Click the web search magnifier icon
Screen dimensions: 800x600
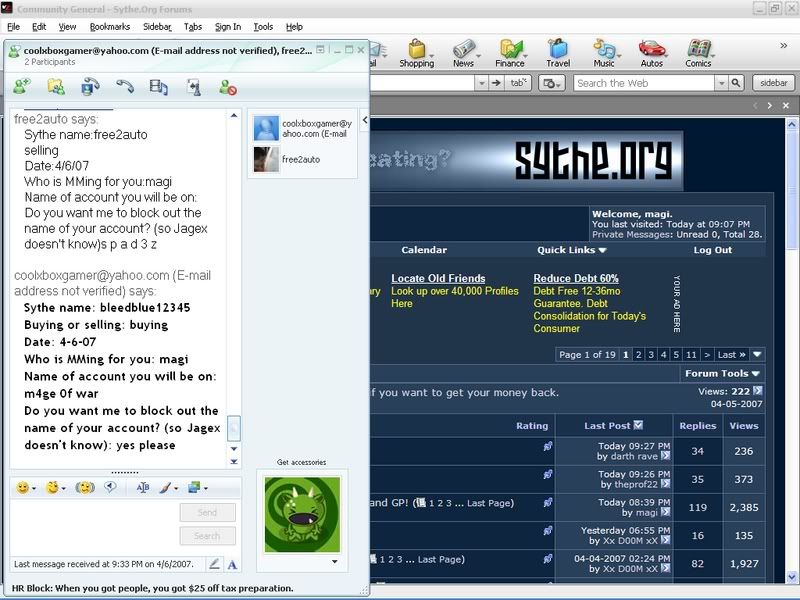click(736, 83)
